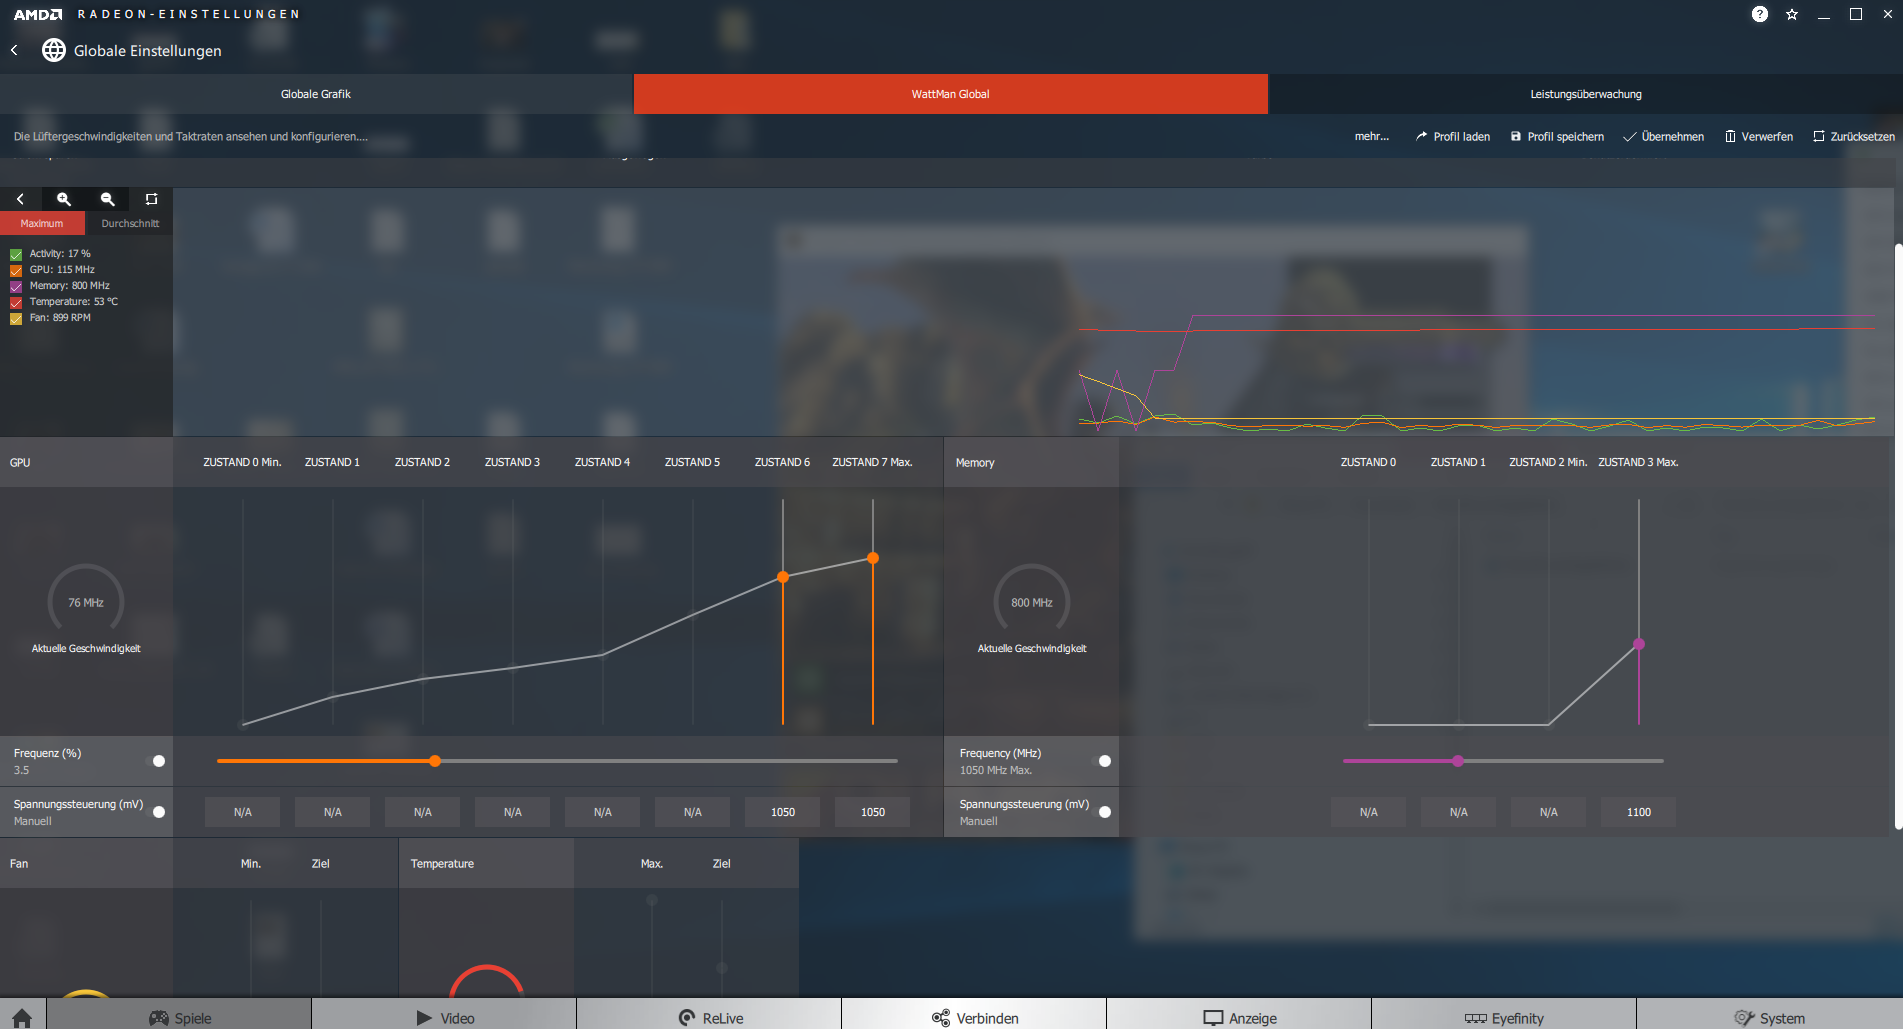Screen dimensions: 1903x1029
Task: Open the help question mark icon
Action: (x=1760, y=14)
